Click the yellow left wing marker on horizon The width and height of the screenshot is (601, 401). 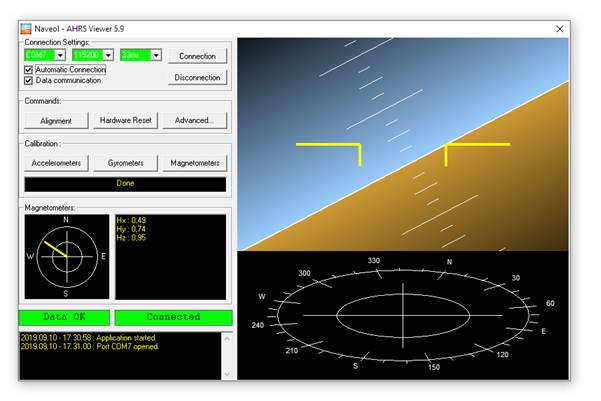329,148
